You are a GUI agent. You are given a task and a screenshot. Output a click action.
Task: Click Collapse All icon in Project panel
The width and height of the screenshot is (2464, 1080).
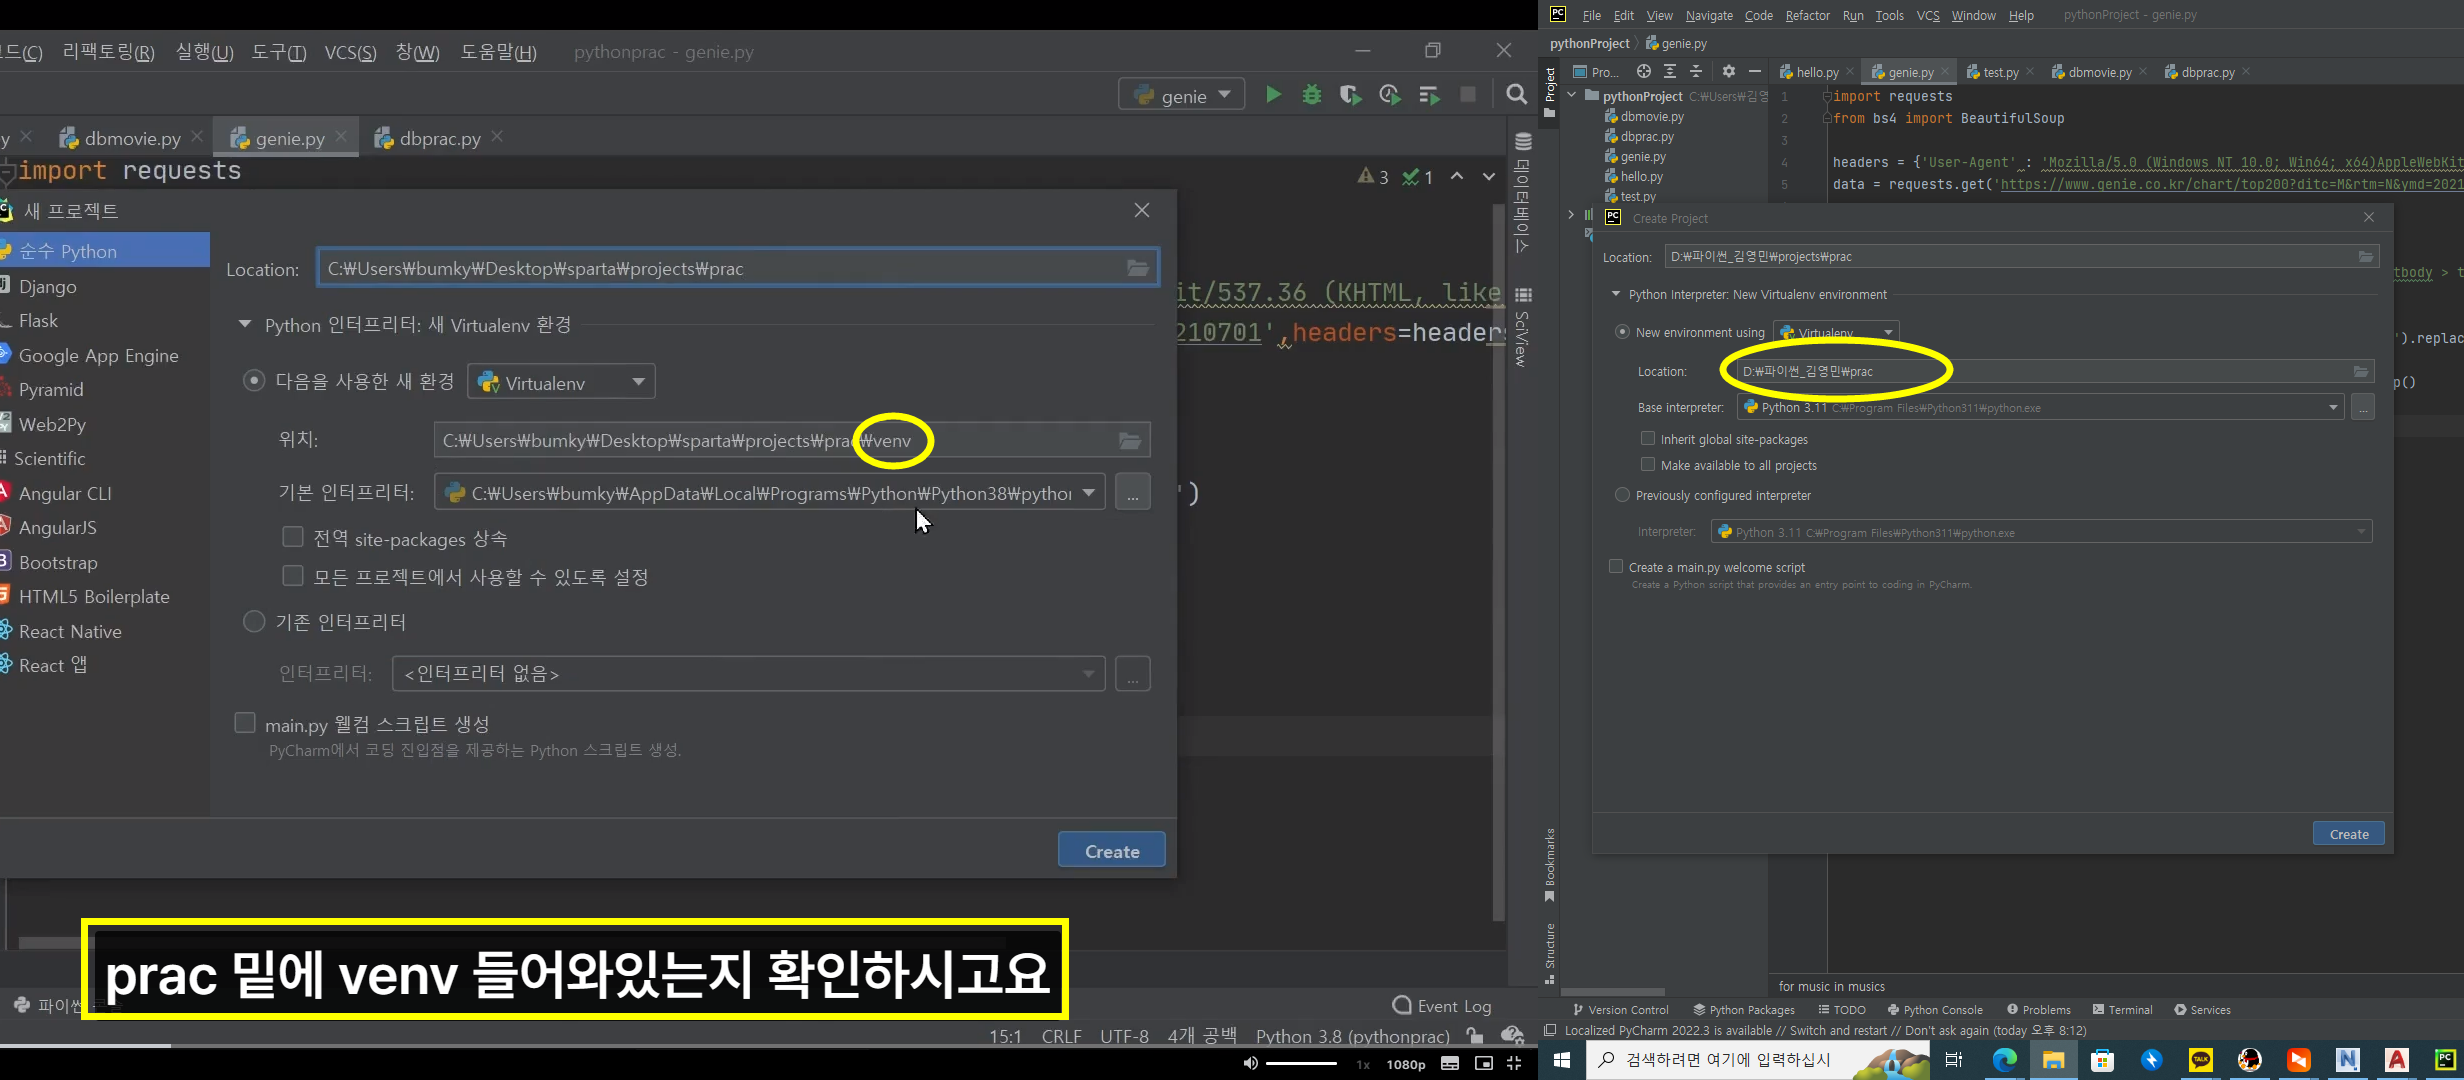tap(1696, 71)
